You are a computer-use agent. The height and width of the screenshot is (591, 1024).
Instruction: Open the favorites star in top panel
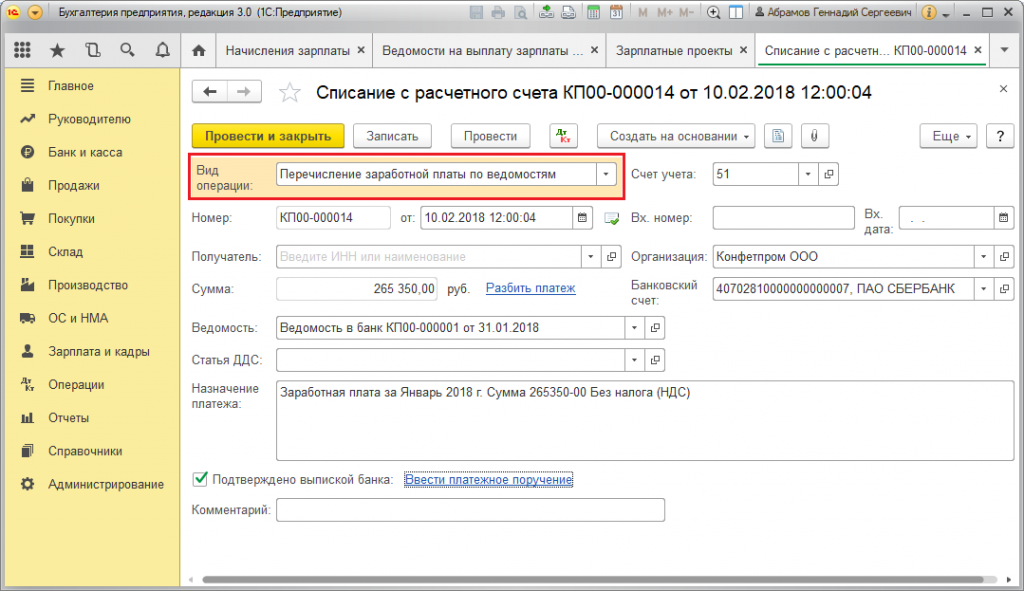57,50
